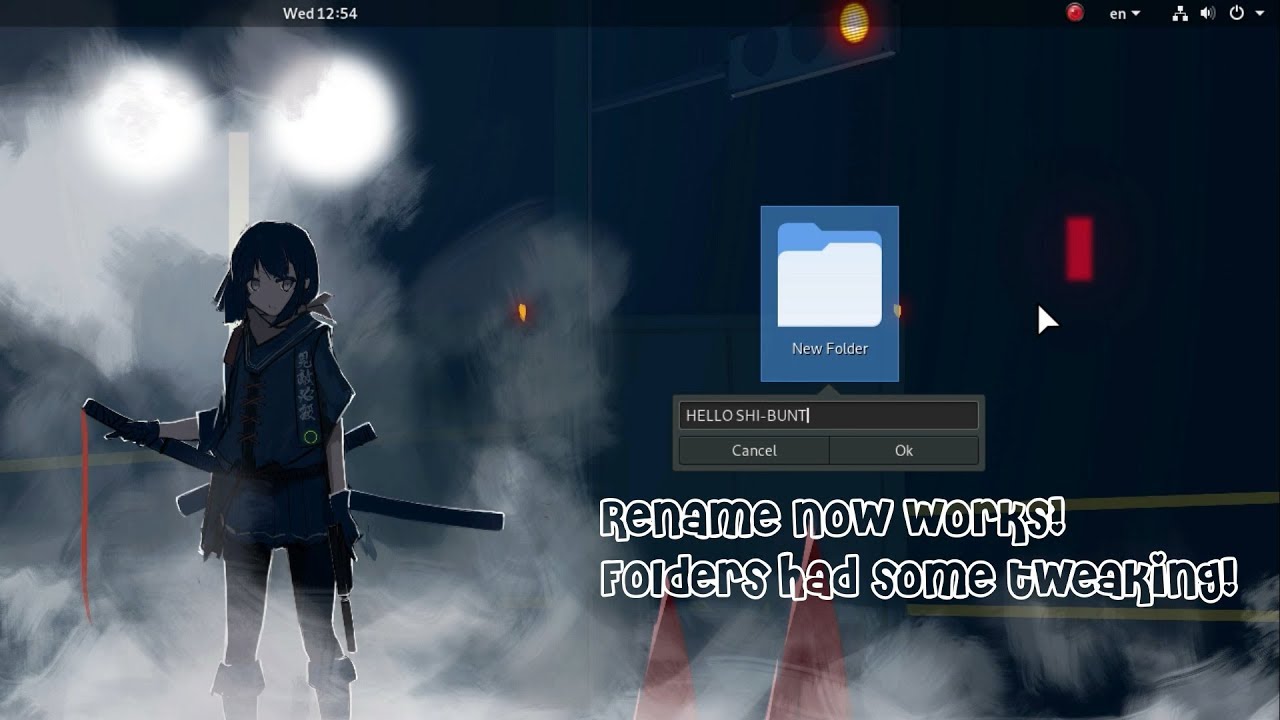Open the power button system menu

pyautogui.click(x=1236, y=13)
